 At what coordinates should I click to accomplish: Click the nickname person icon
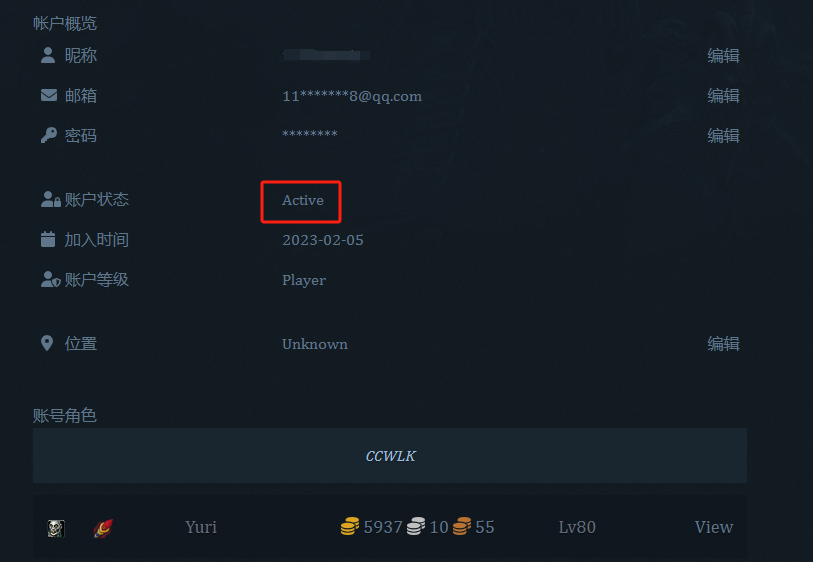[x=48, y=55]
